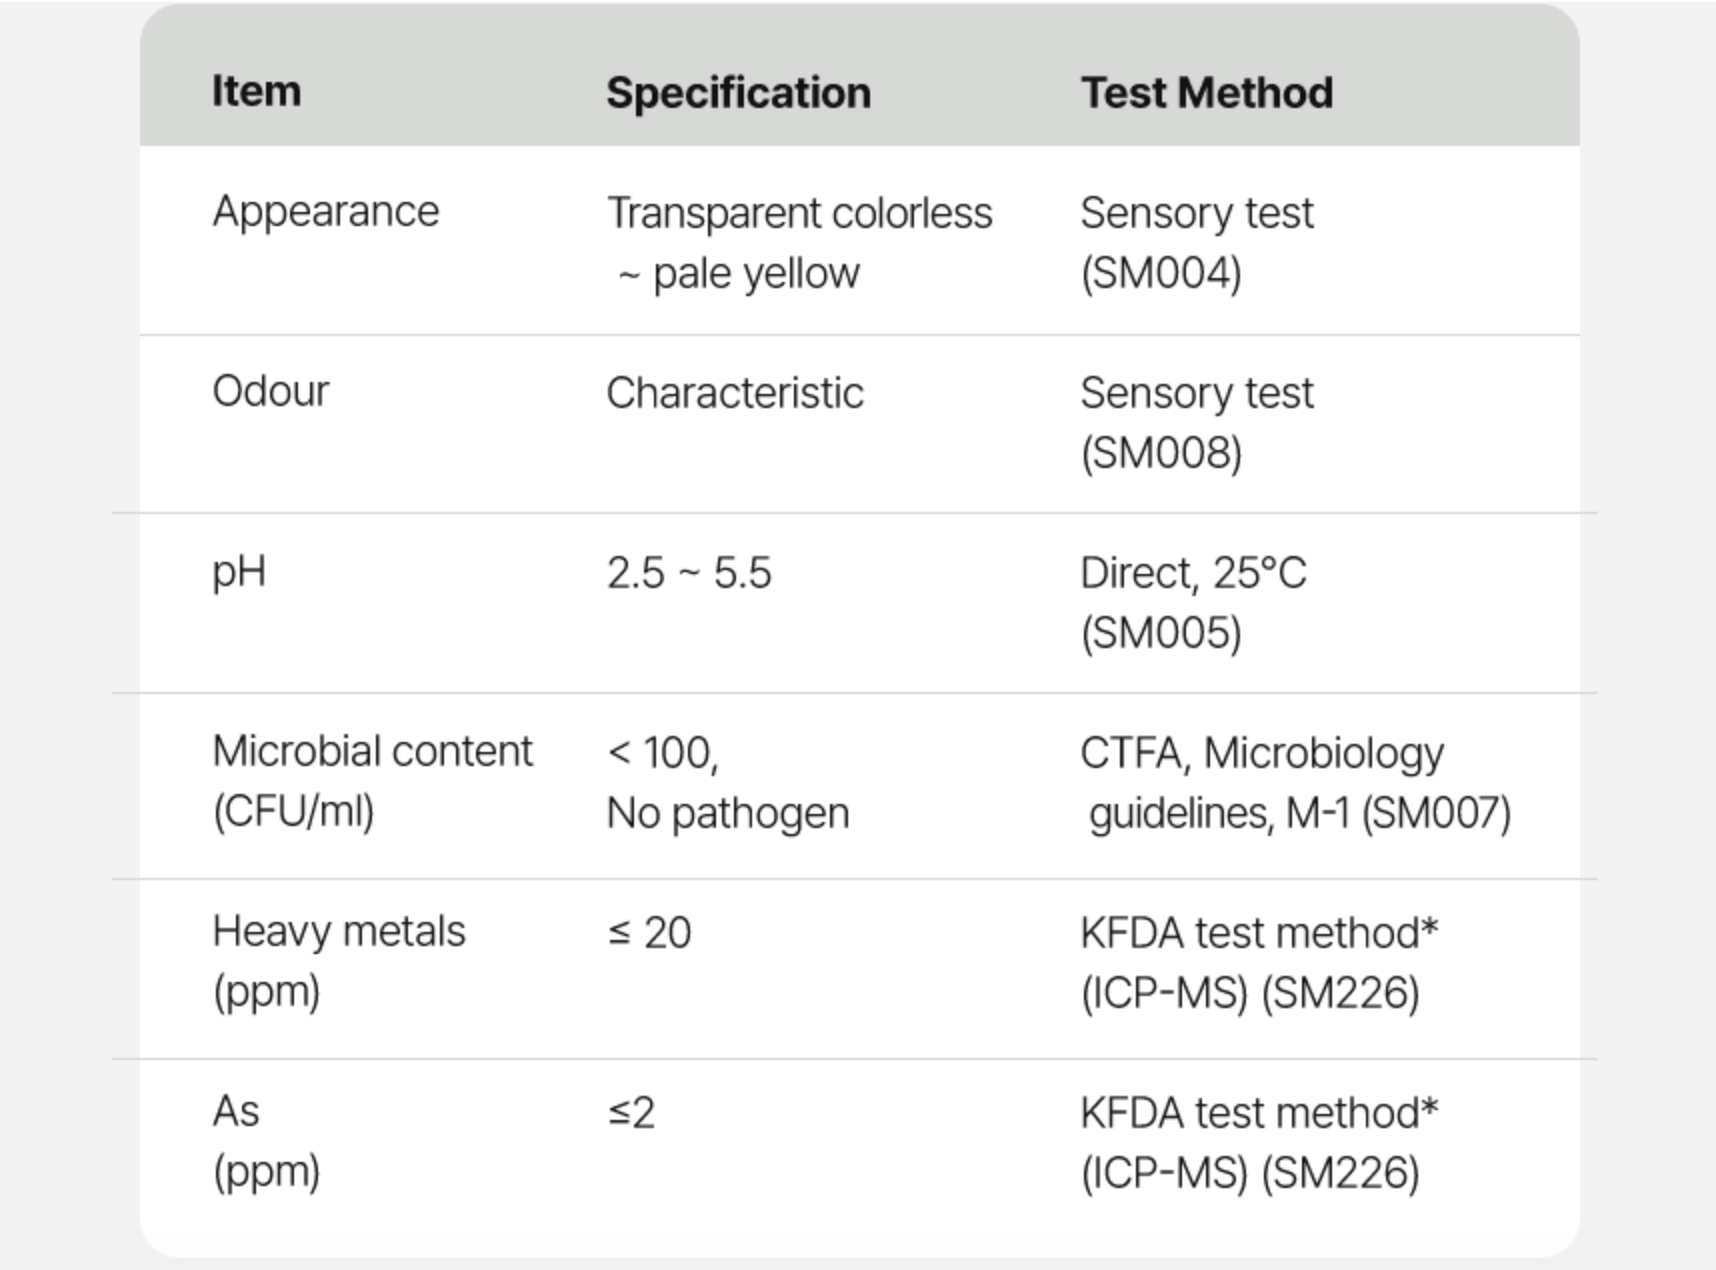Click the Odour row label
Viewport: 1716px width, 1270px height.
(x=270, y=392)
